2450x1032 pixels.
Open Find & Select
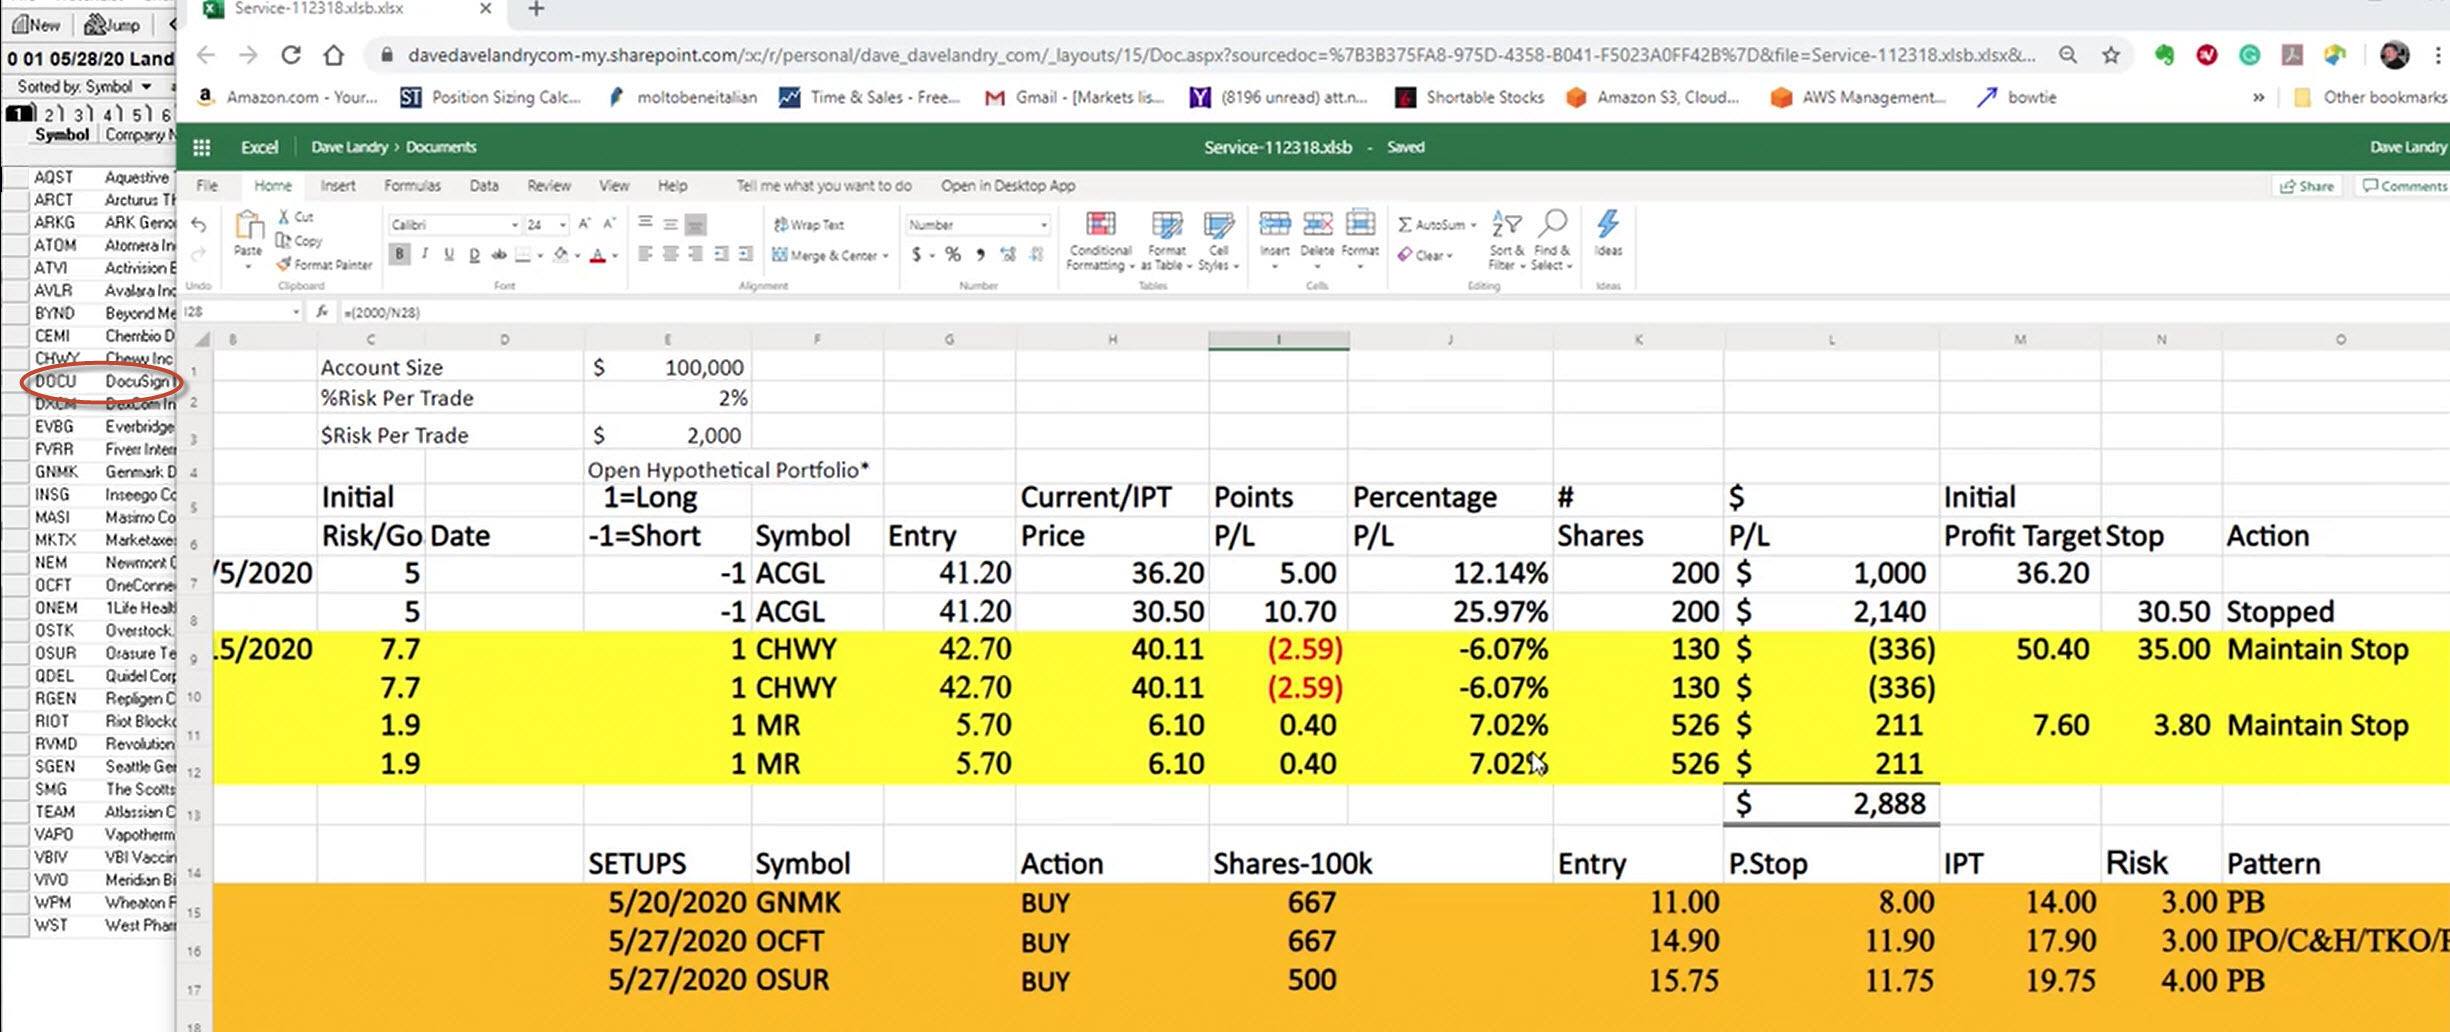(1552, 240)
